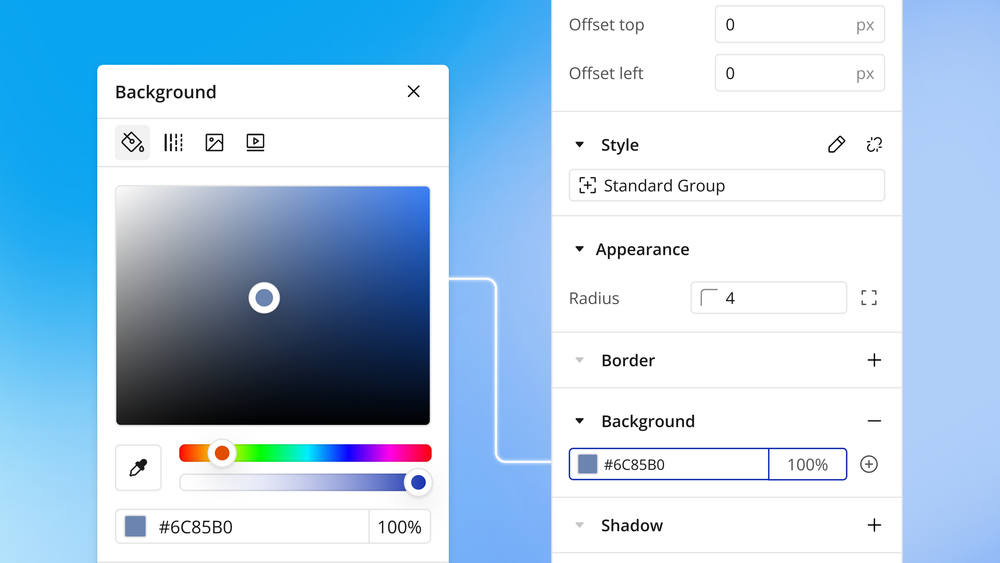Add another background layer with circled plus

pyautogui.click(x=869, y=464)
